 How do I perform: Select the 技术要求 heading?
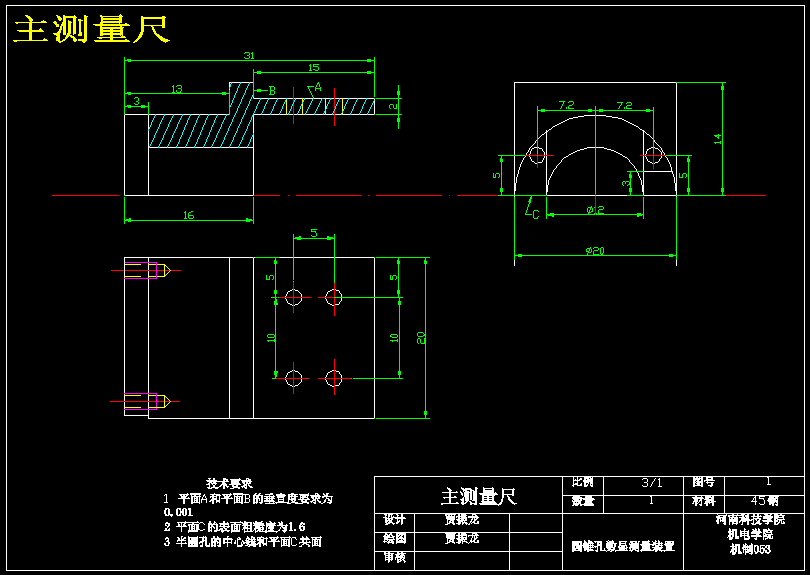[229, 484]
